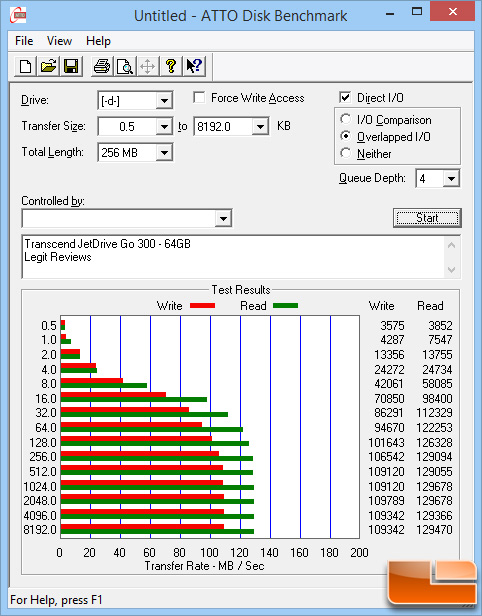The width and height of the screenshot is (482, 616).
Task: Enable the Force Write Access checkbox
Action: tap(199, 97)
